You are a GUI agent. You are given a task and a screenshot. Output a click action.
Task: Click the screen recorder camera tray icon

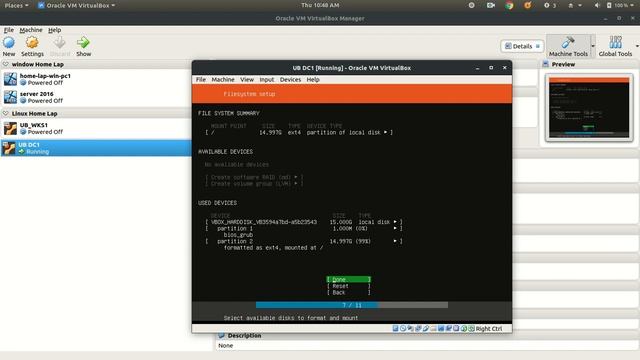[490, 5]
